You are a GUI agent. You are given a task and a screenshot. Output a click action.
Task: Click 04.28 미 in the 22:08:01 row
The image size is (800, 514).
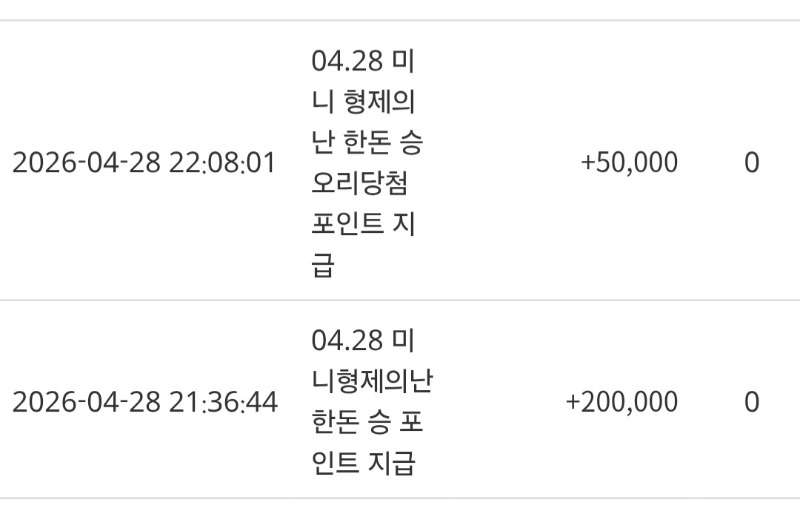click(x=363, y=61)
